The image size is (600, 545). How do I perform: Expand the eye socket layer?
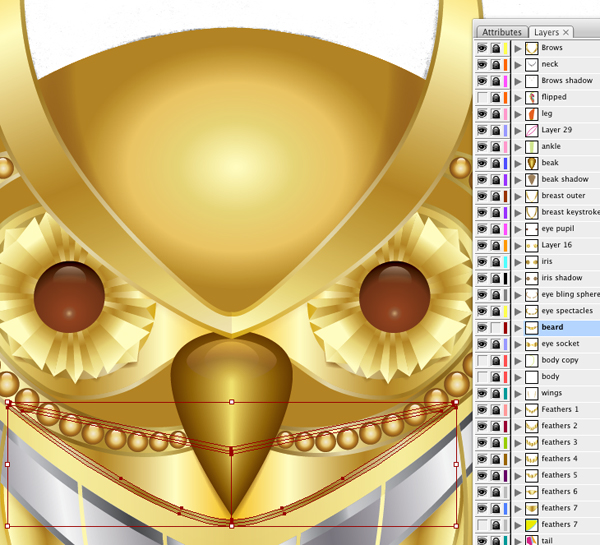tap(518, 344)
